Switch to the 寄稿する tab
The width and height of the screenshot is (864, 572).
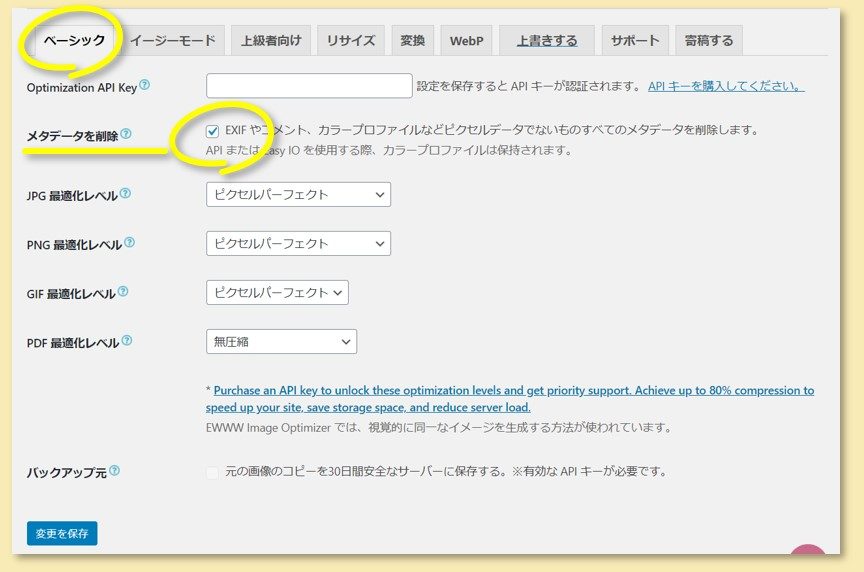[709, 40]
